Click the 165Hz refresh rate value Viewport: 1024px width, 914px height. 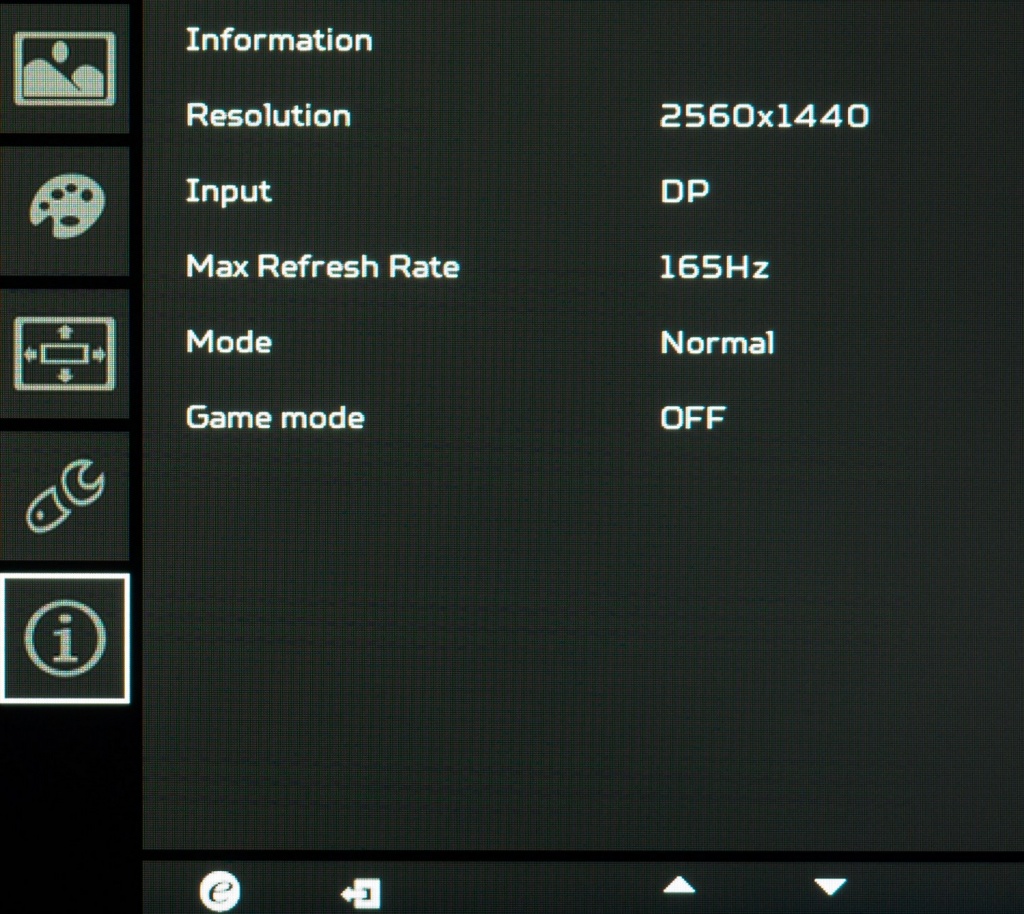714,267
